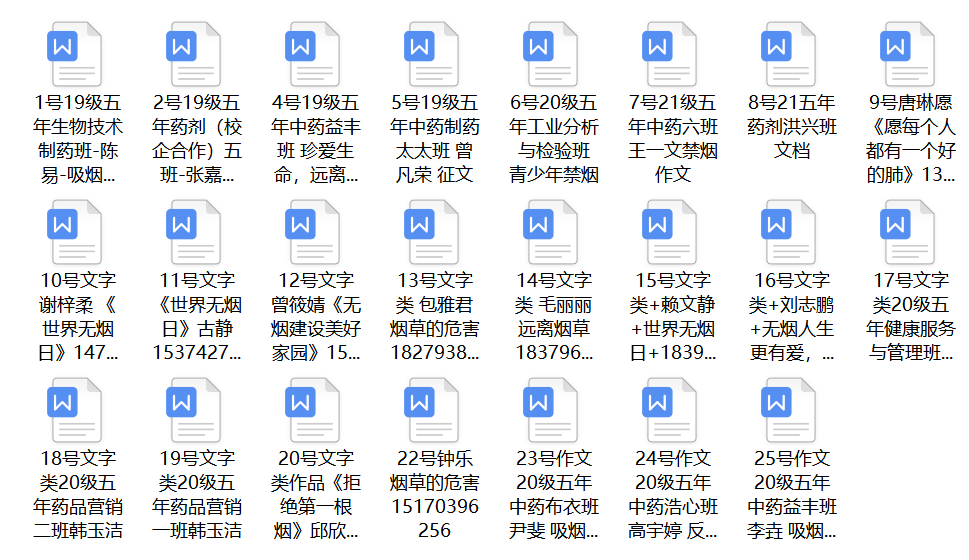This screenshot has width=969, height=560.
Task: Click file name 9号唐琳愿《愿每个人都有一个好的肺》
Action: [x=911, y=138]
